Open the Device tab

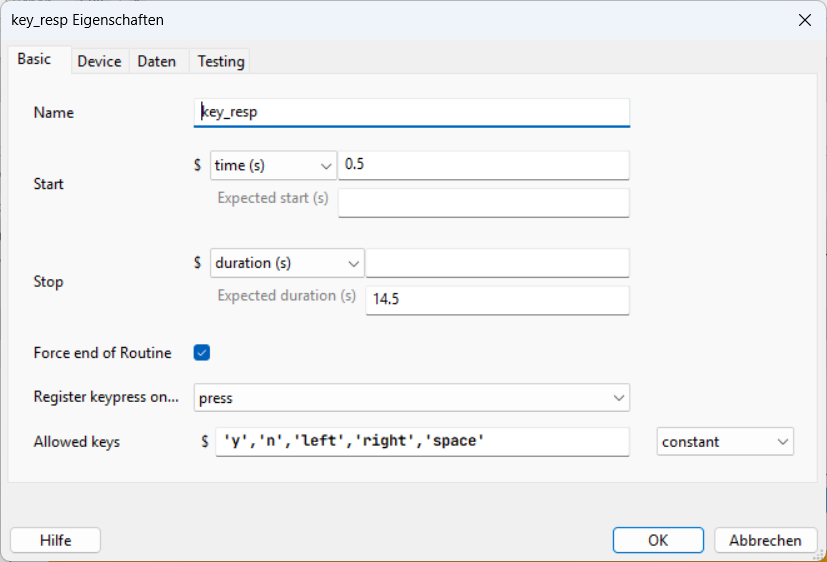click(x=99, y=61)
